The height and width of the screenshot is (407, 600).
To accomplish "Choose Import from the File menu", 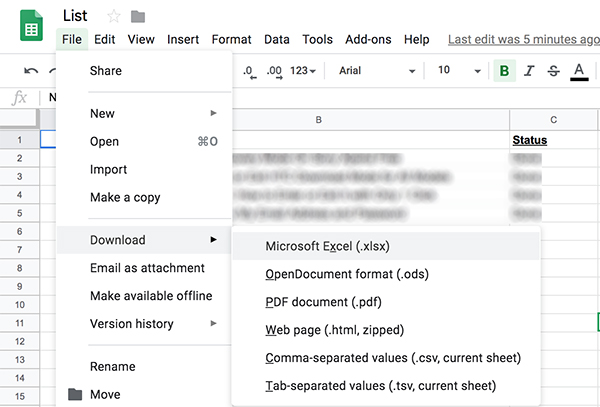I will (144, 169).
